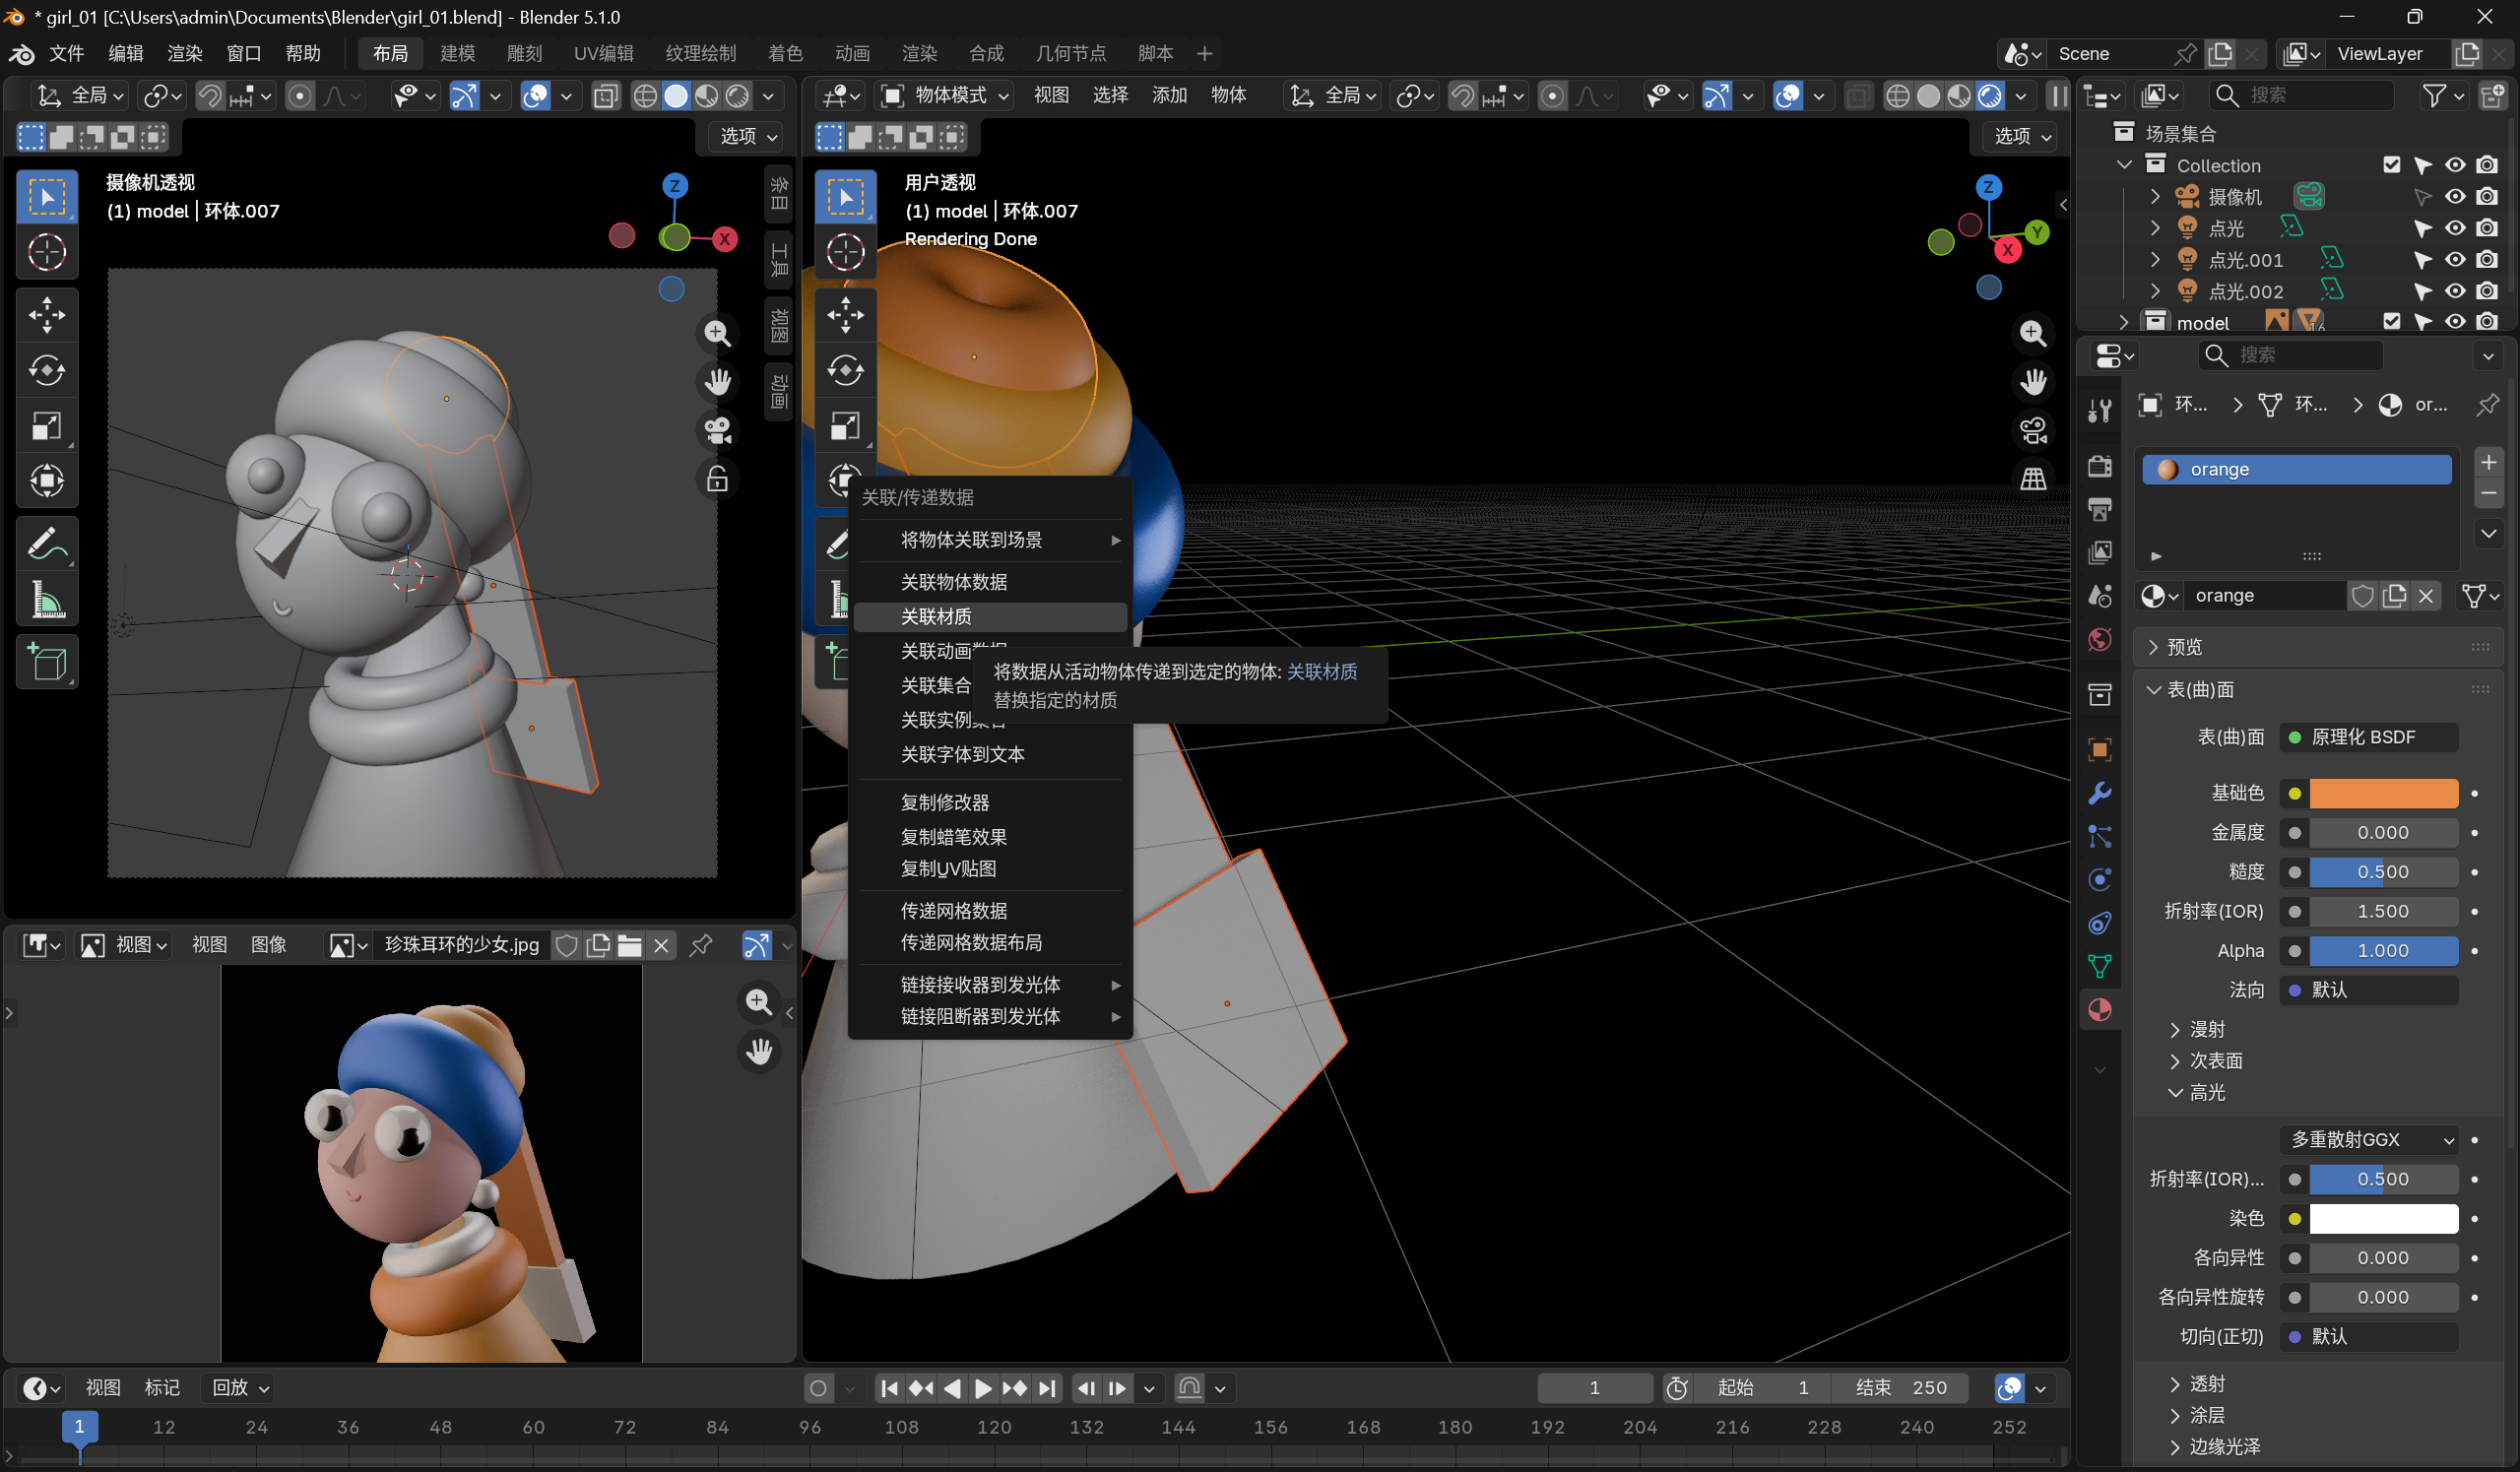The height and width of the screenshot is (1472, 2520).
Task: Click 关联材质 in the link menu
Action: [936, 617]
